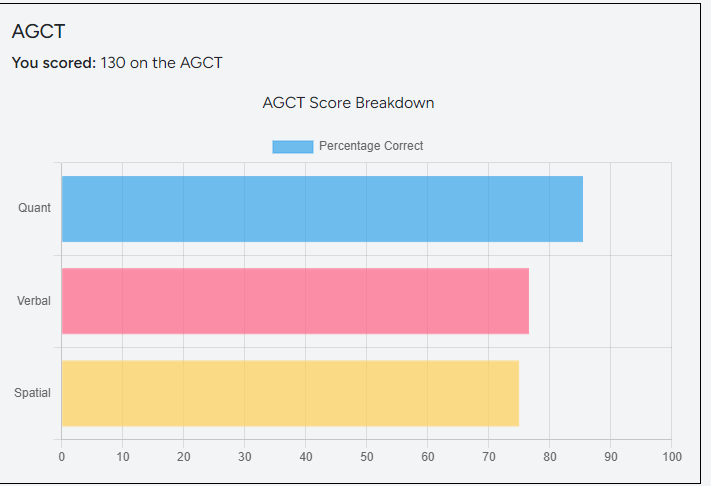Image resolution: width=711 pixels, height=486 pixels.
Task: Click the 100 tick label on x-axis
Action: tap(672, 457)
